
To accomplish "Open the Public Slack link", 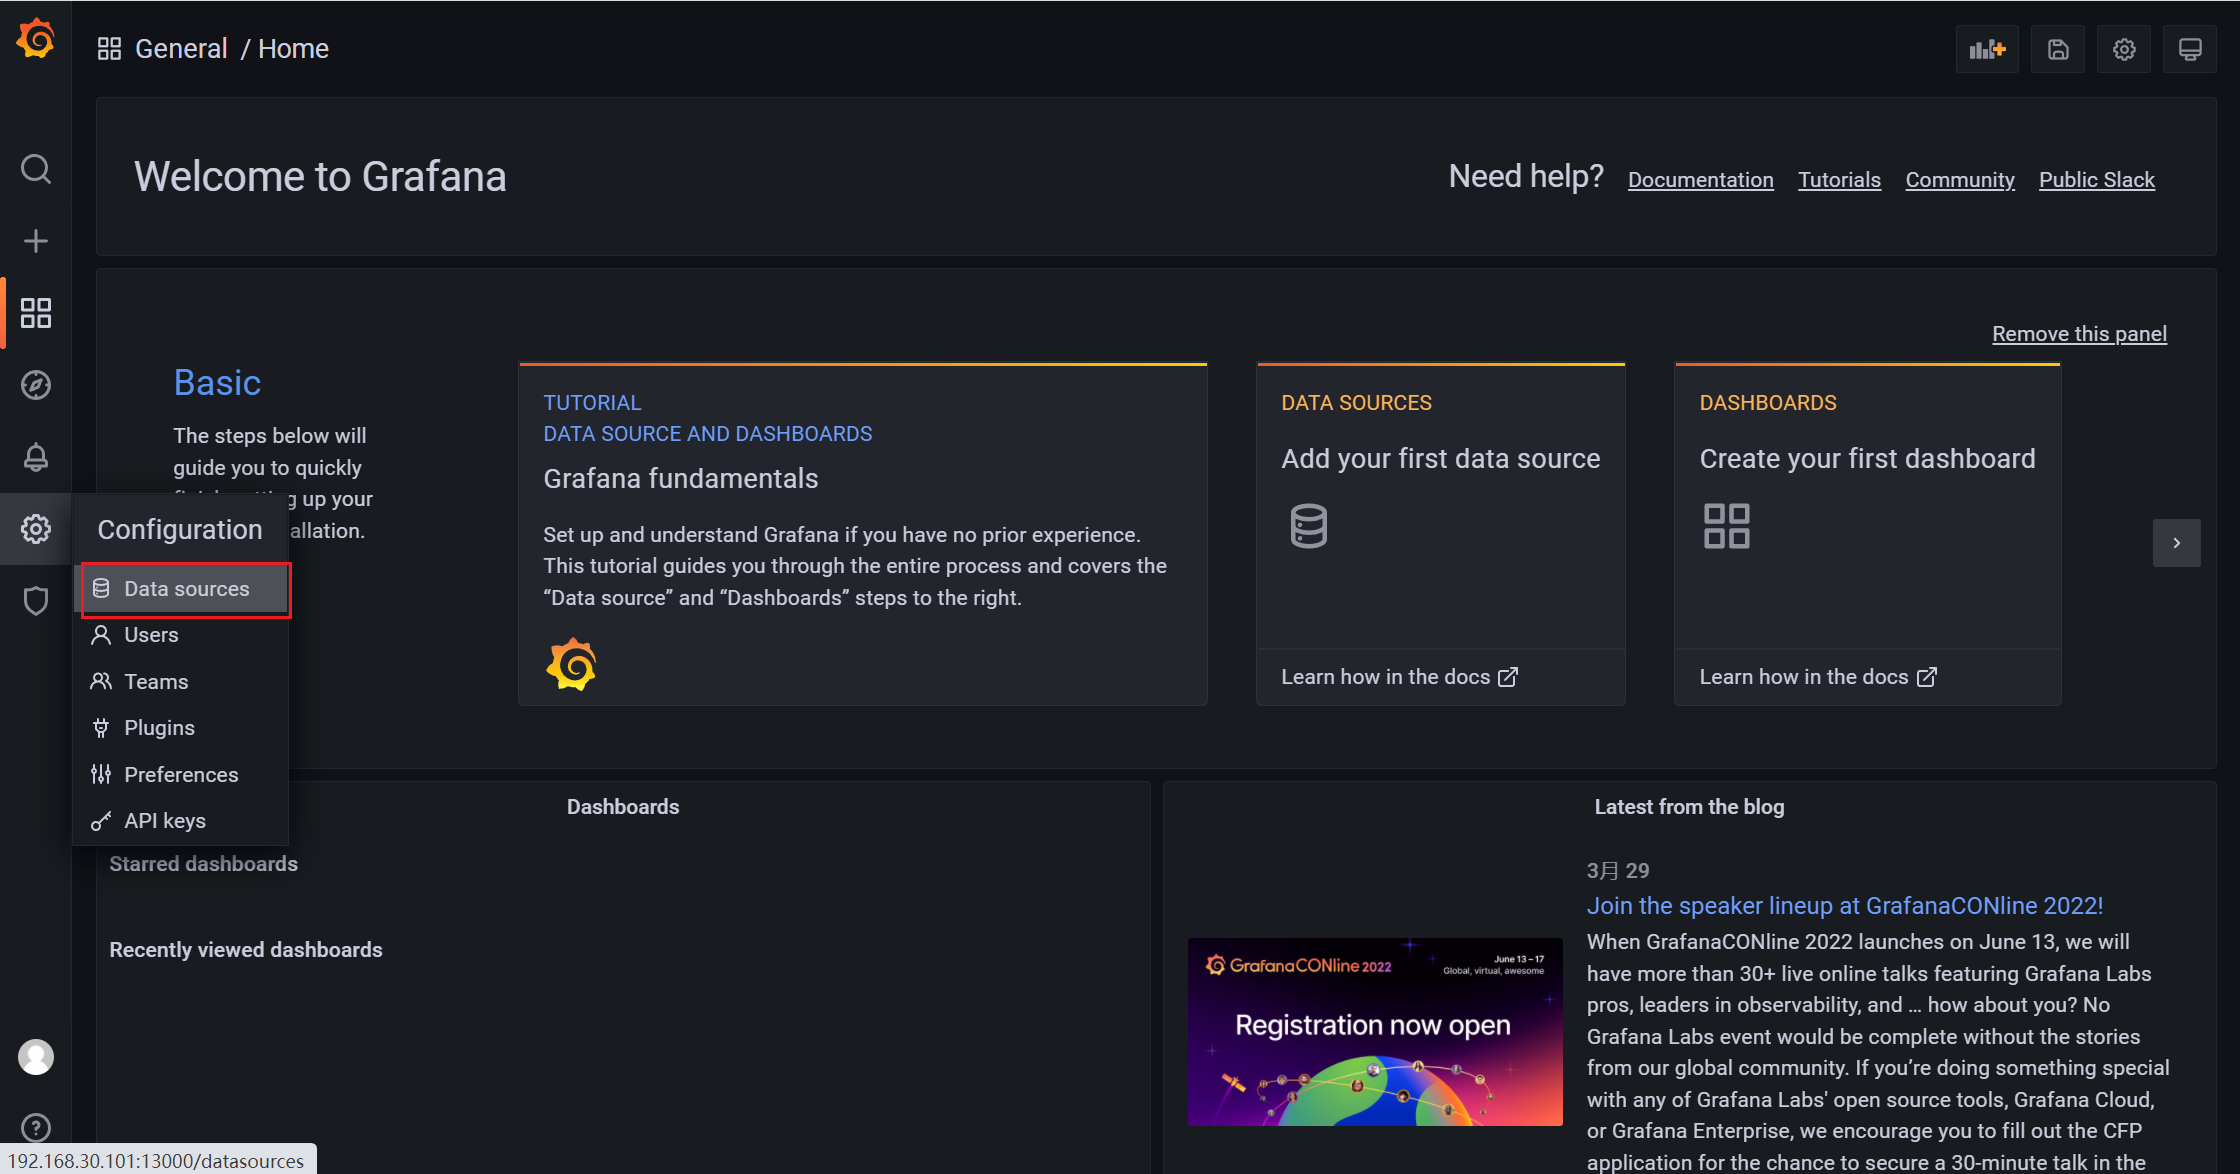I will coord(2097,180).
